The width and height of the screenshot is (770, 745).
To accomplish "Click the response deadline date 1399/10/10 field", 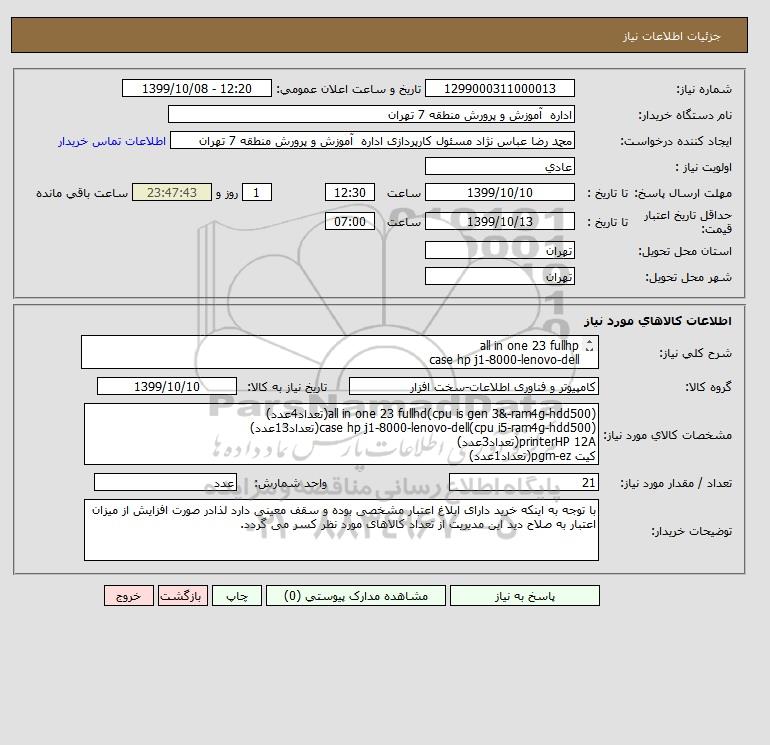I will (x=499, y=193).
